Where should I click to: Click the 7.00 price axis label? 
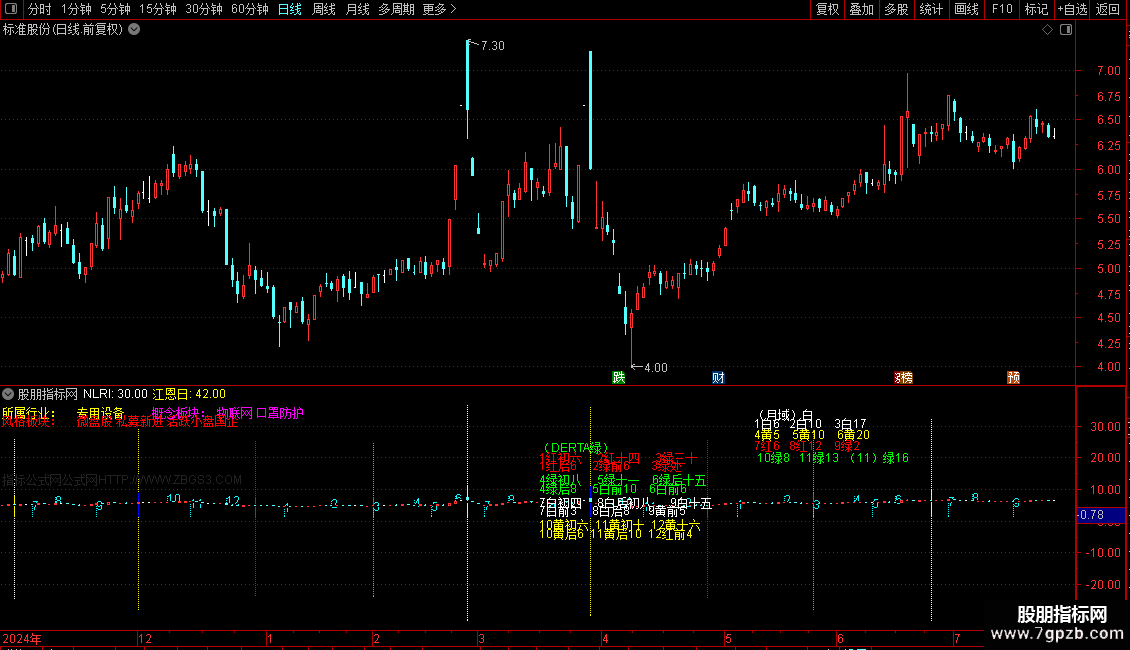coord(1108,71)
